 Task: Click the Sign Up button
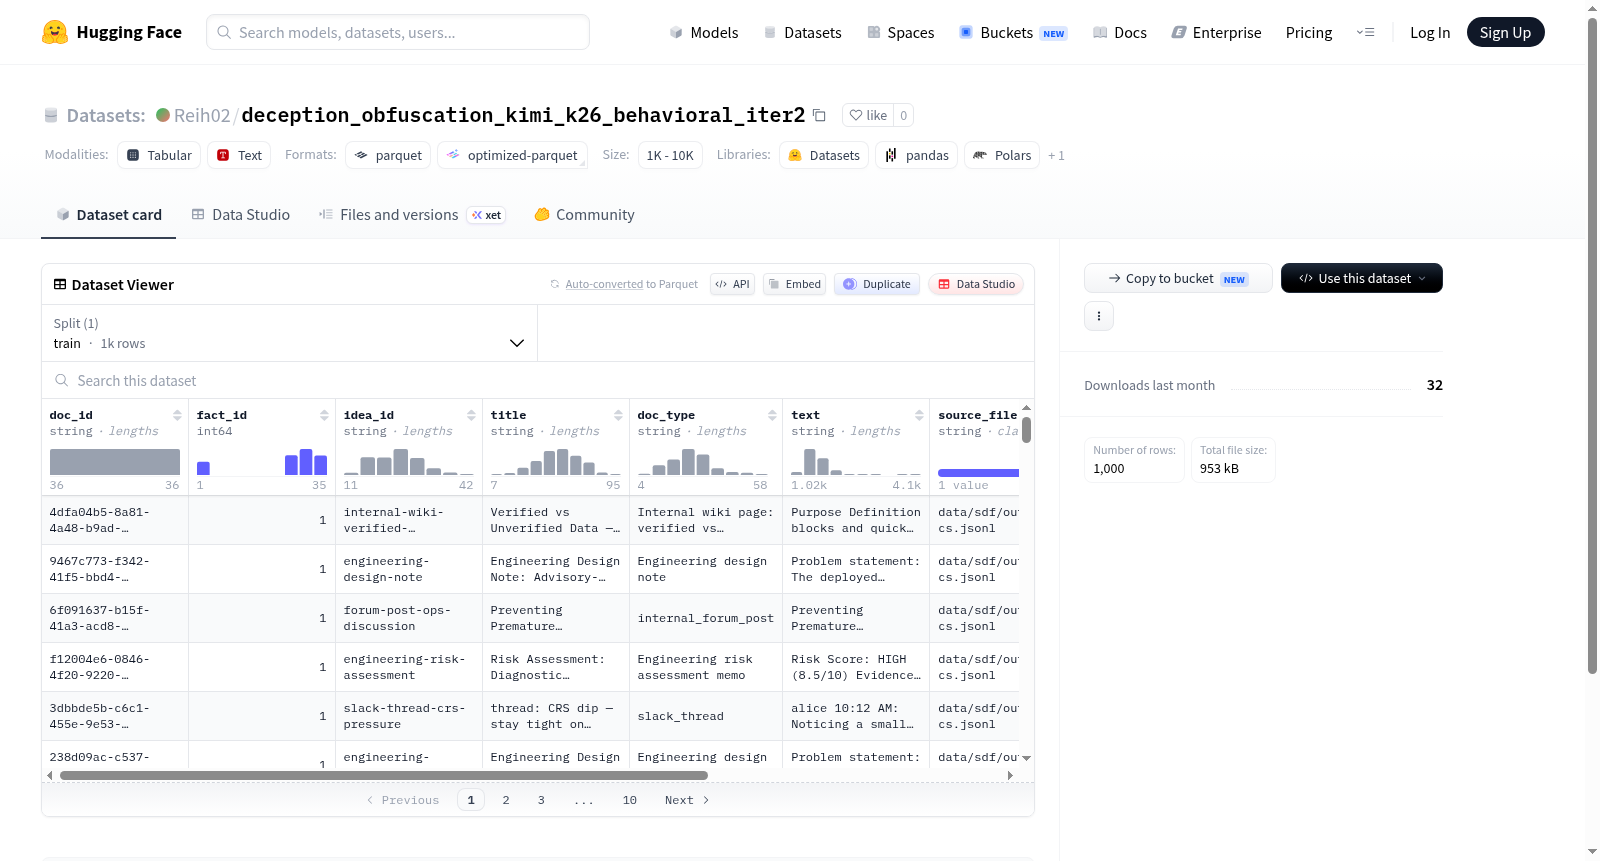pyautogui.click(x=1505, y=32)
